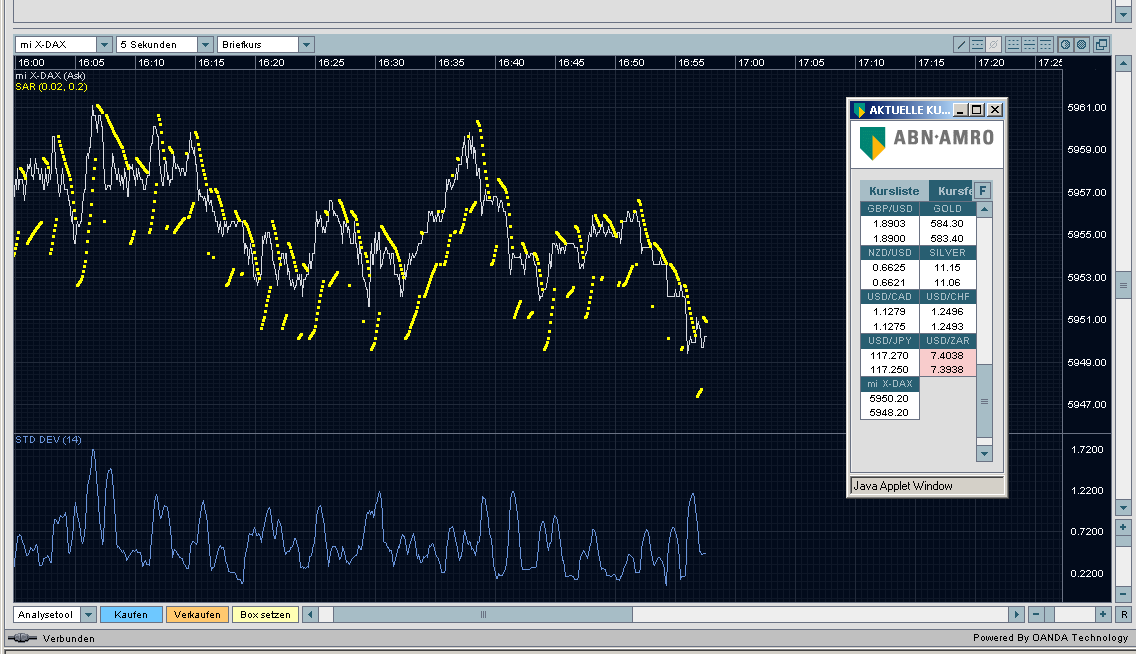This screenshot has width=1136, height=654.
Task: Select line style with solid top line
Action: click(x=1045, y=44)
